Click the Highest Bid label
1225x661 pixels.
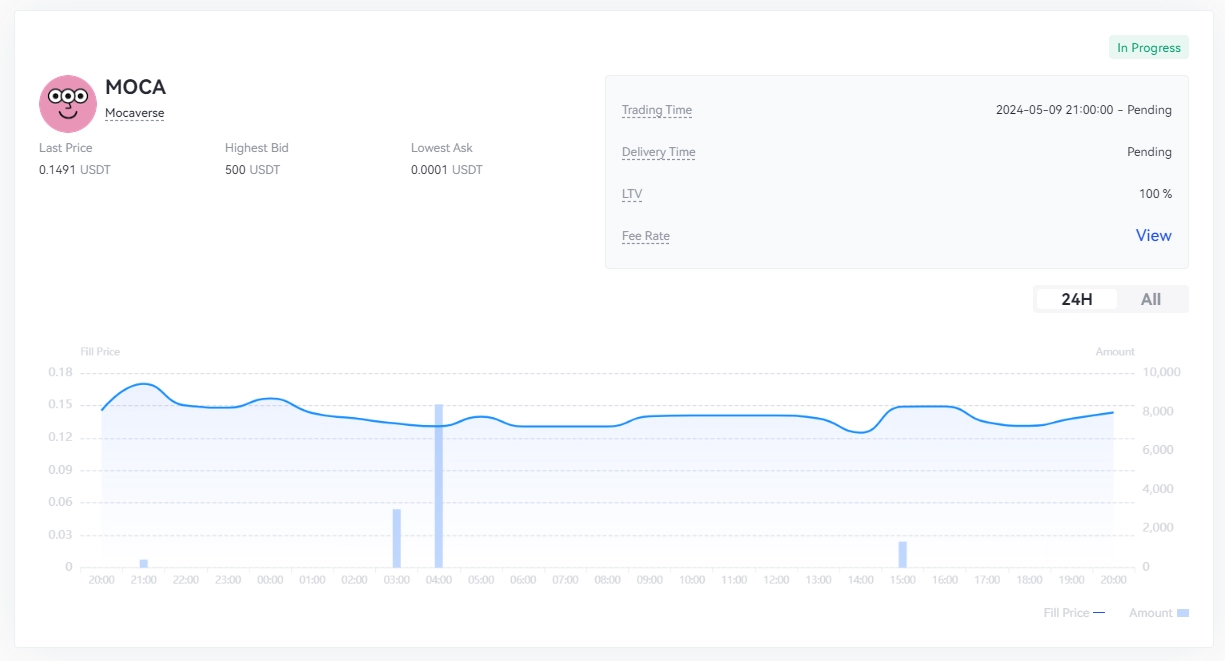[x=256, y=147]
